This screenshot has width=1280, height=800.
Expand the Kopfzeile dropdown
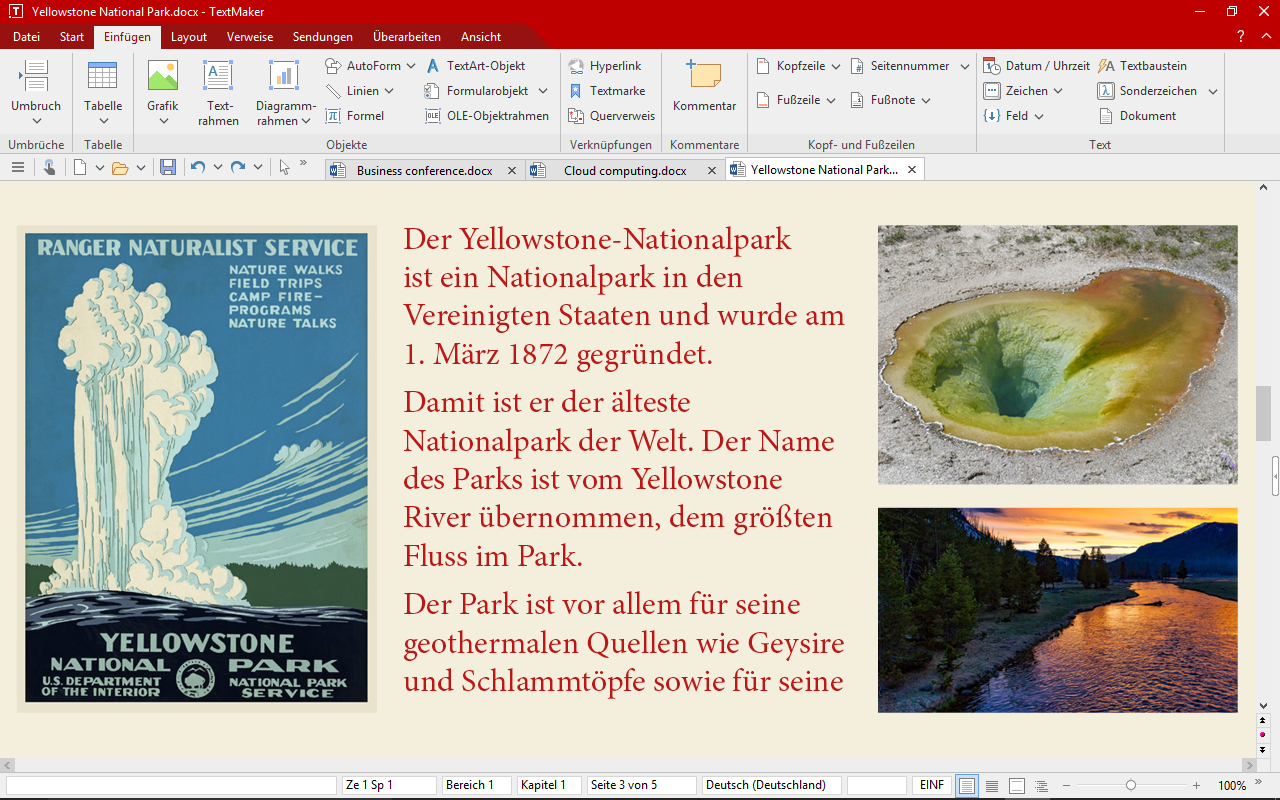836,66
